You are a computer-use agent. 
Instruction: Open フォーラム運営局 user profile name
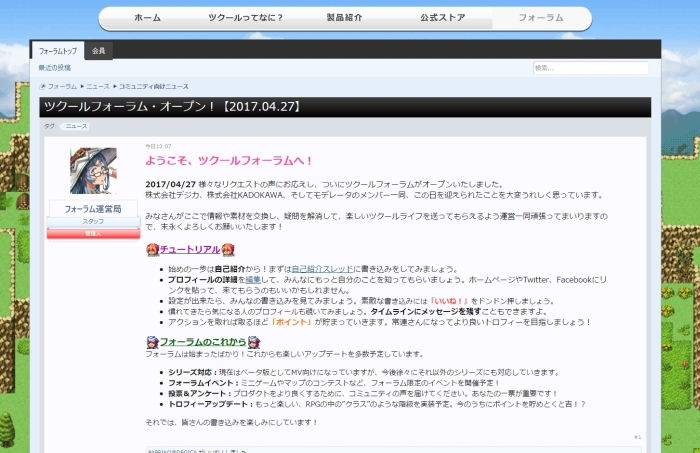tap(93, 209)
